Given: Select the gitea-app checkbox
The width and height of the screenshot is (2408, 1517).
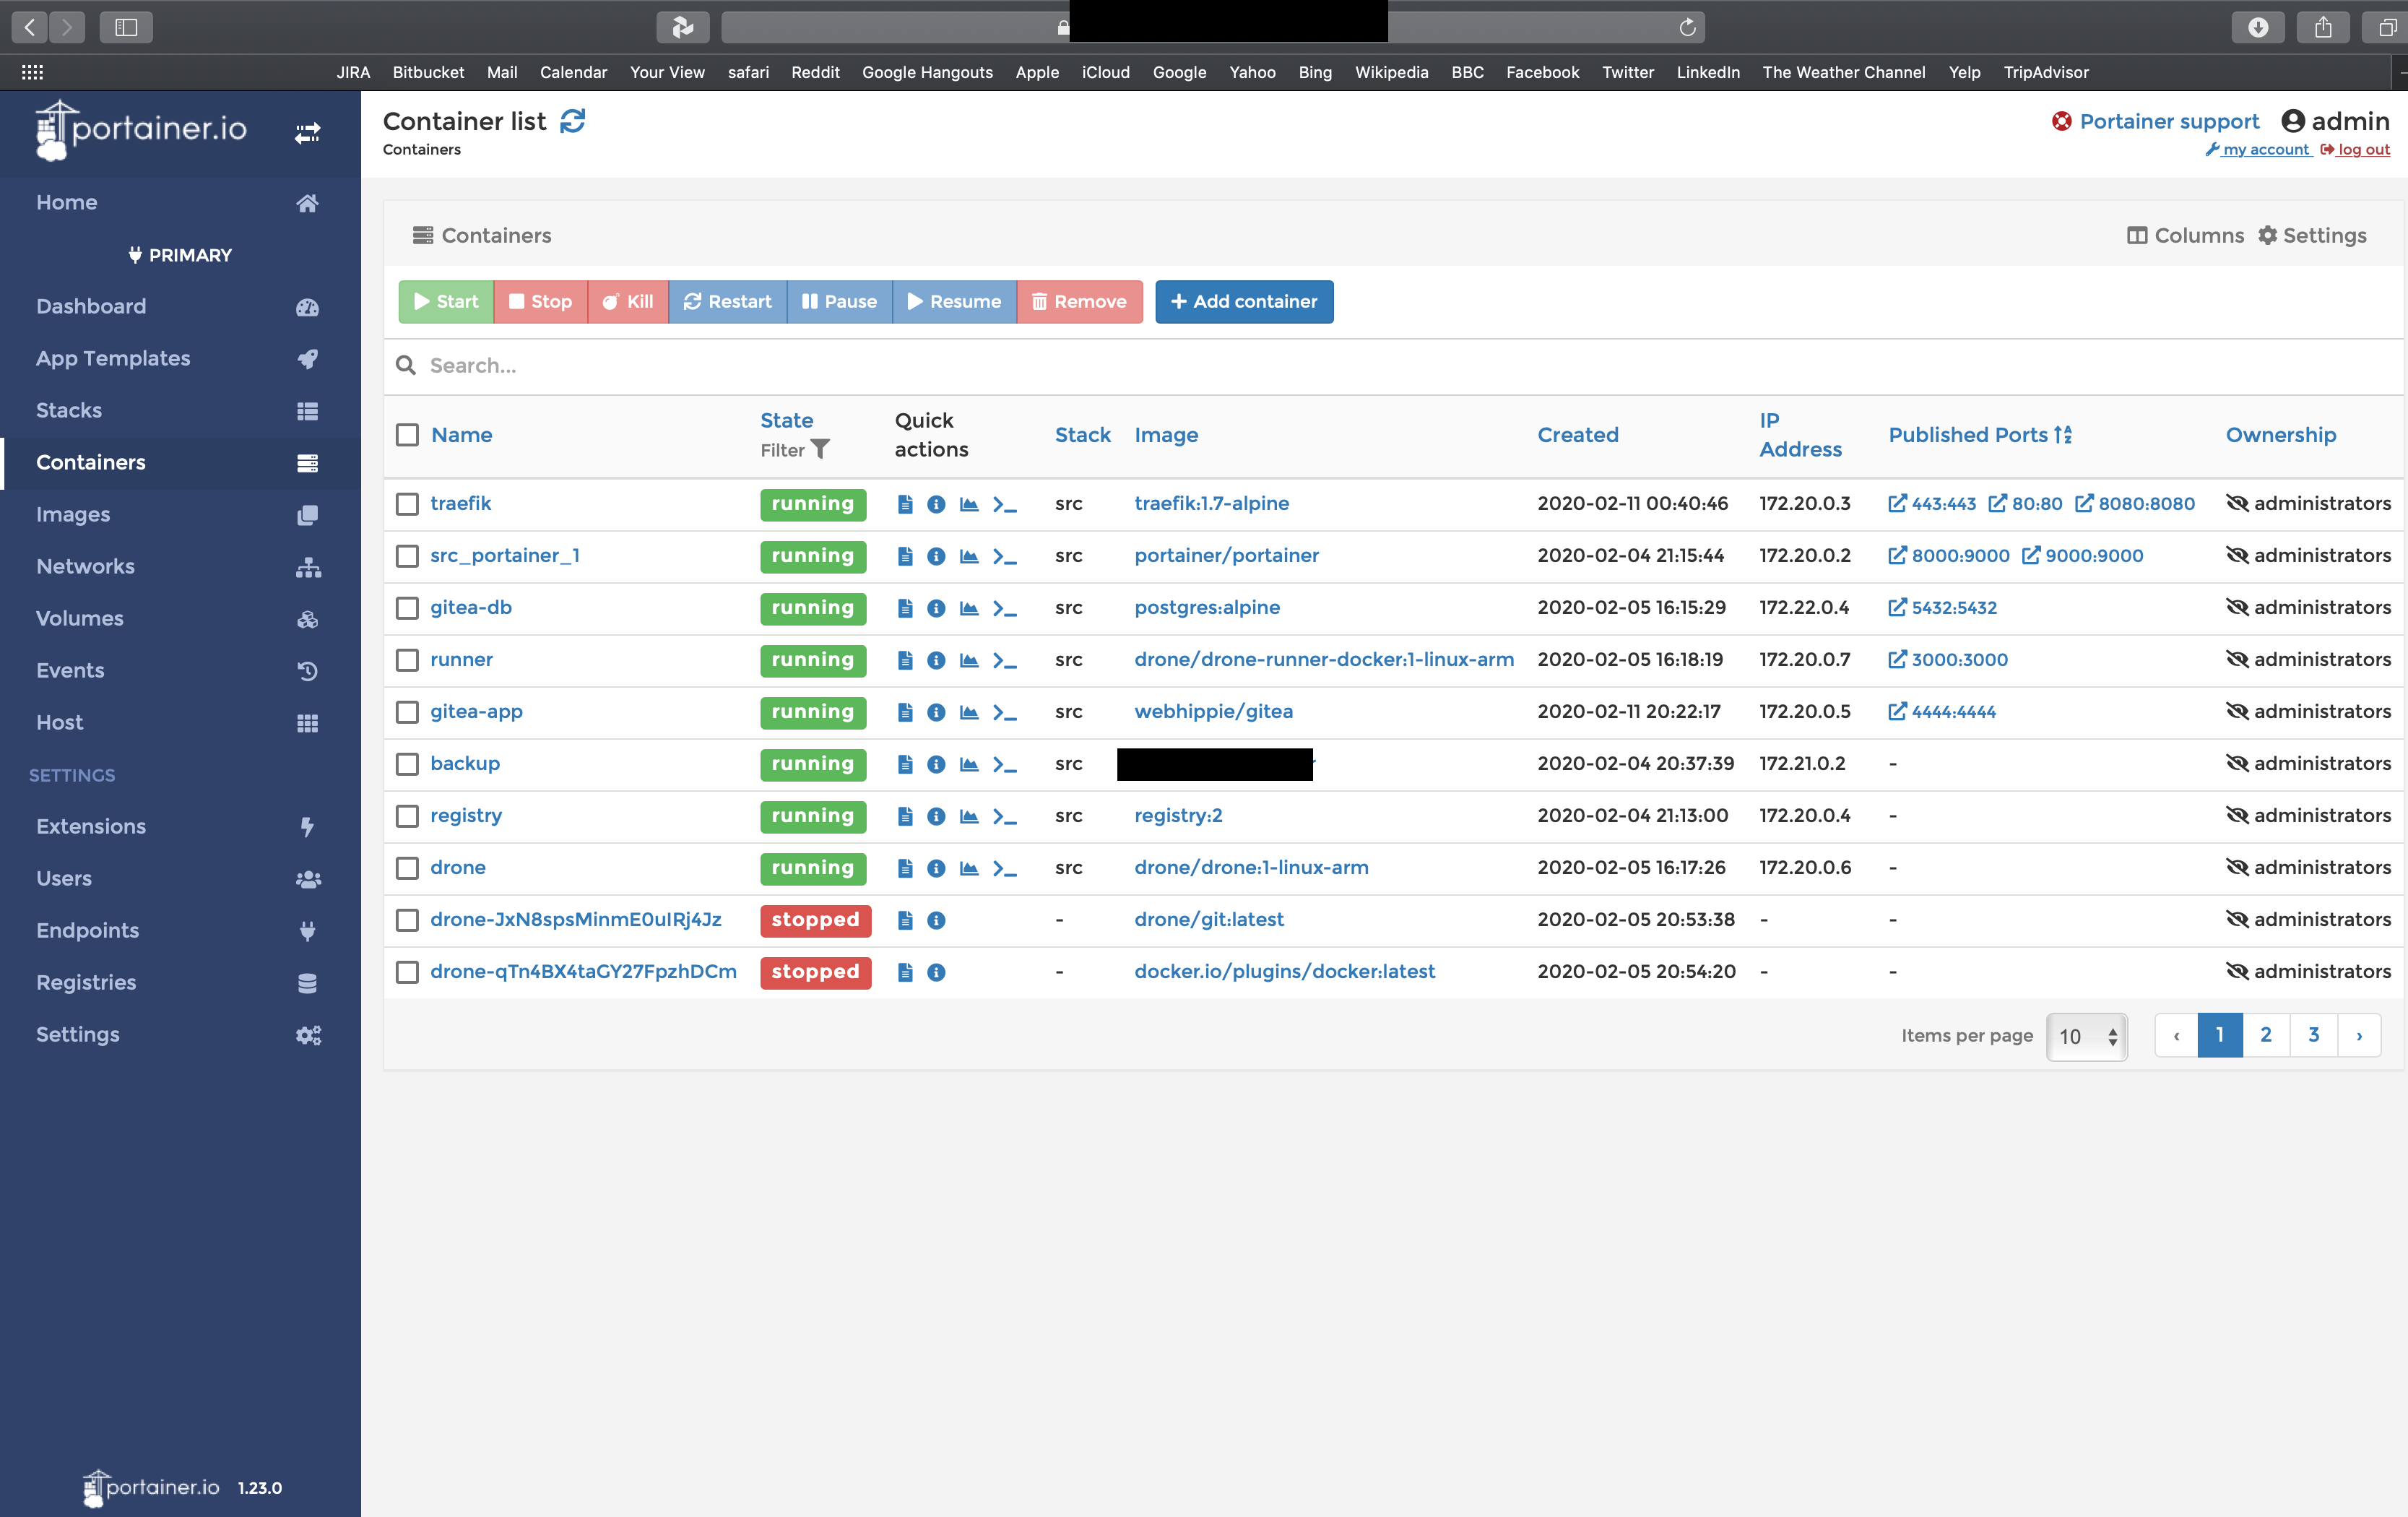Looking at the screenshot, I should [407, 712].
